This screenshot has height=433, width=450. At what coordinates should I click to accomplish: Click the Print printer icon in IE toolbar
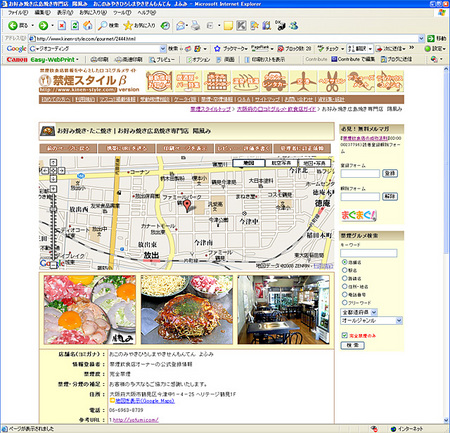[196, 25]
